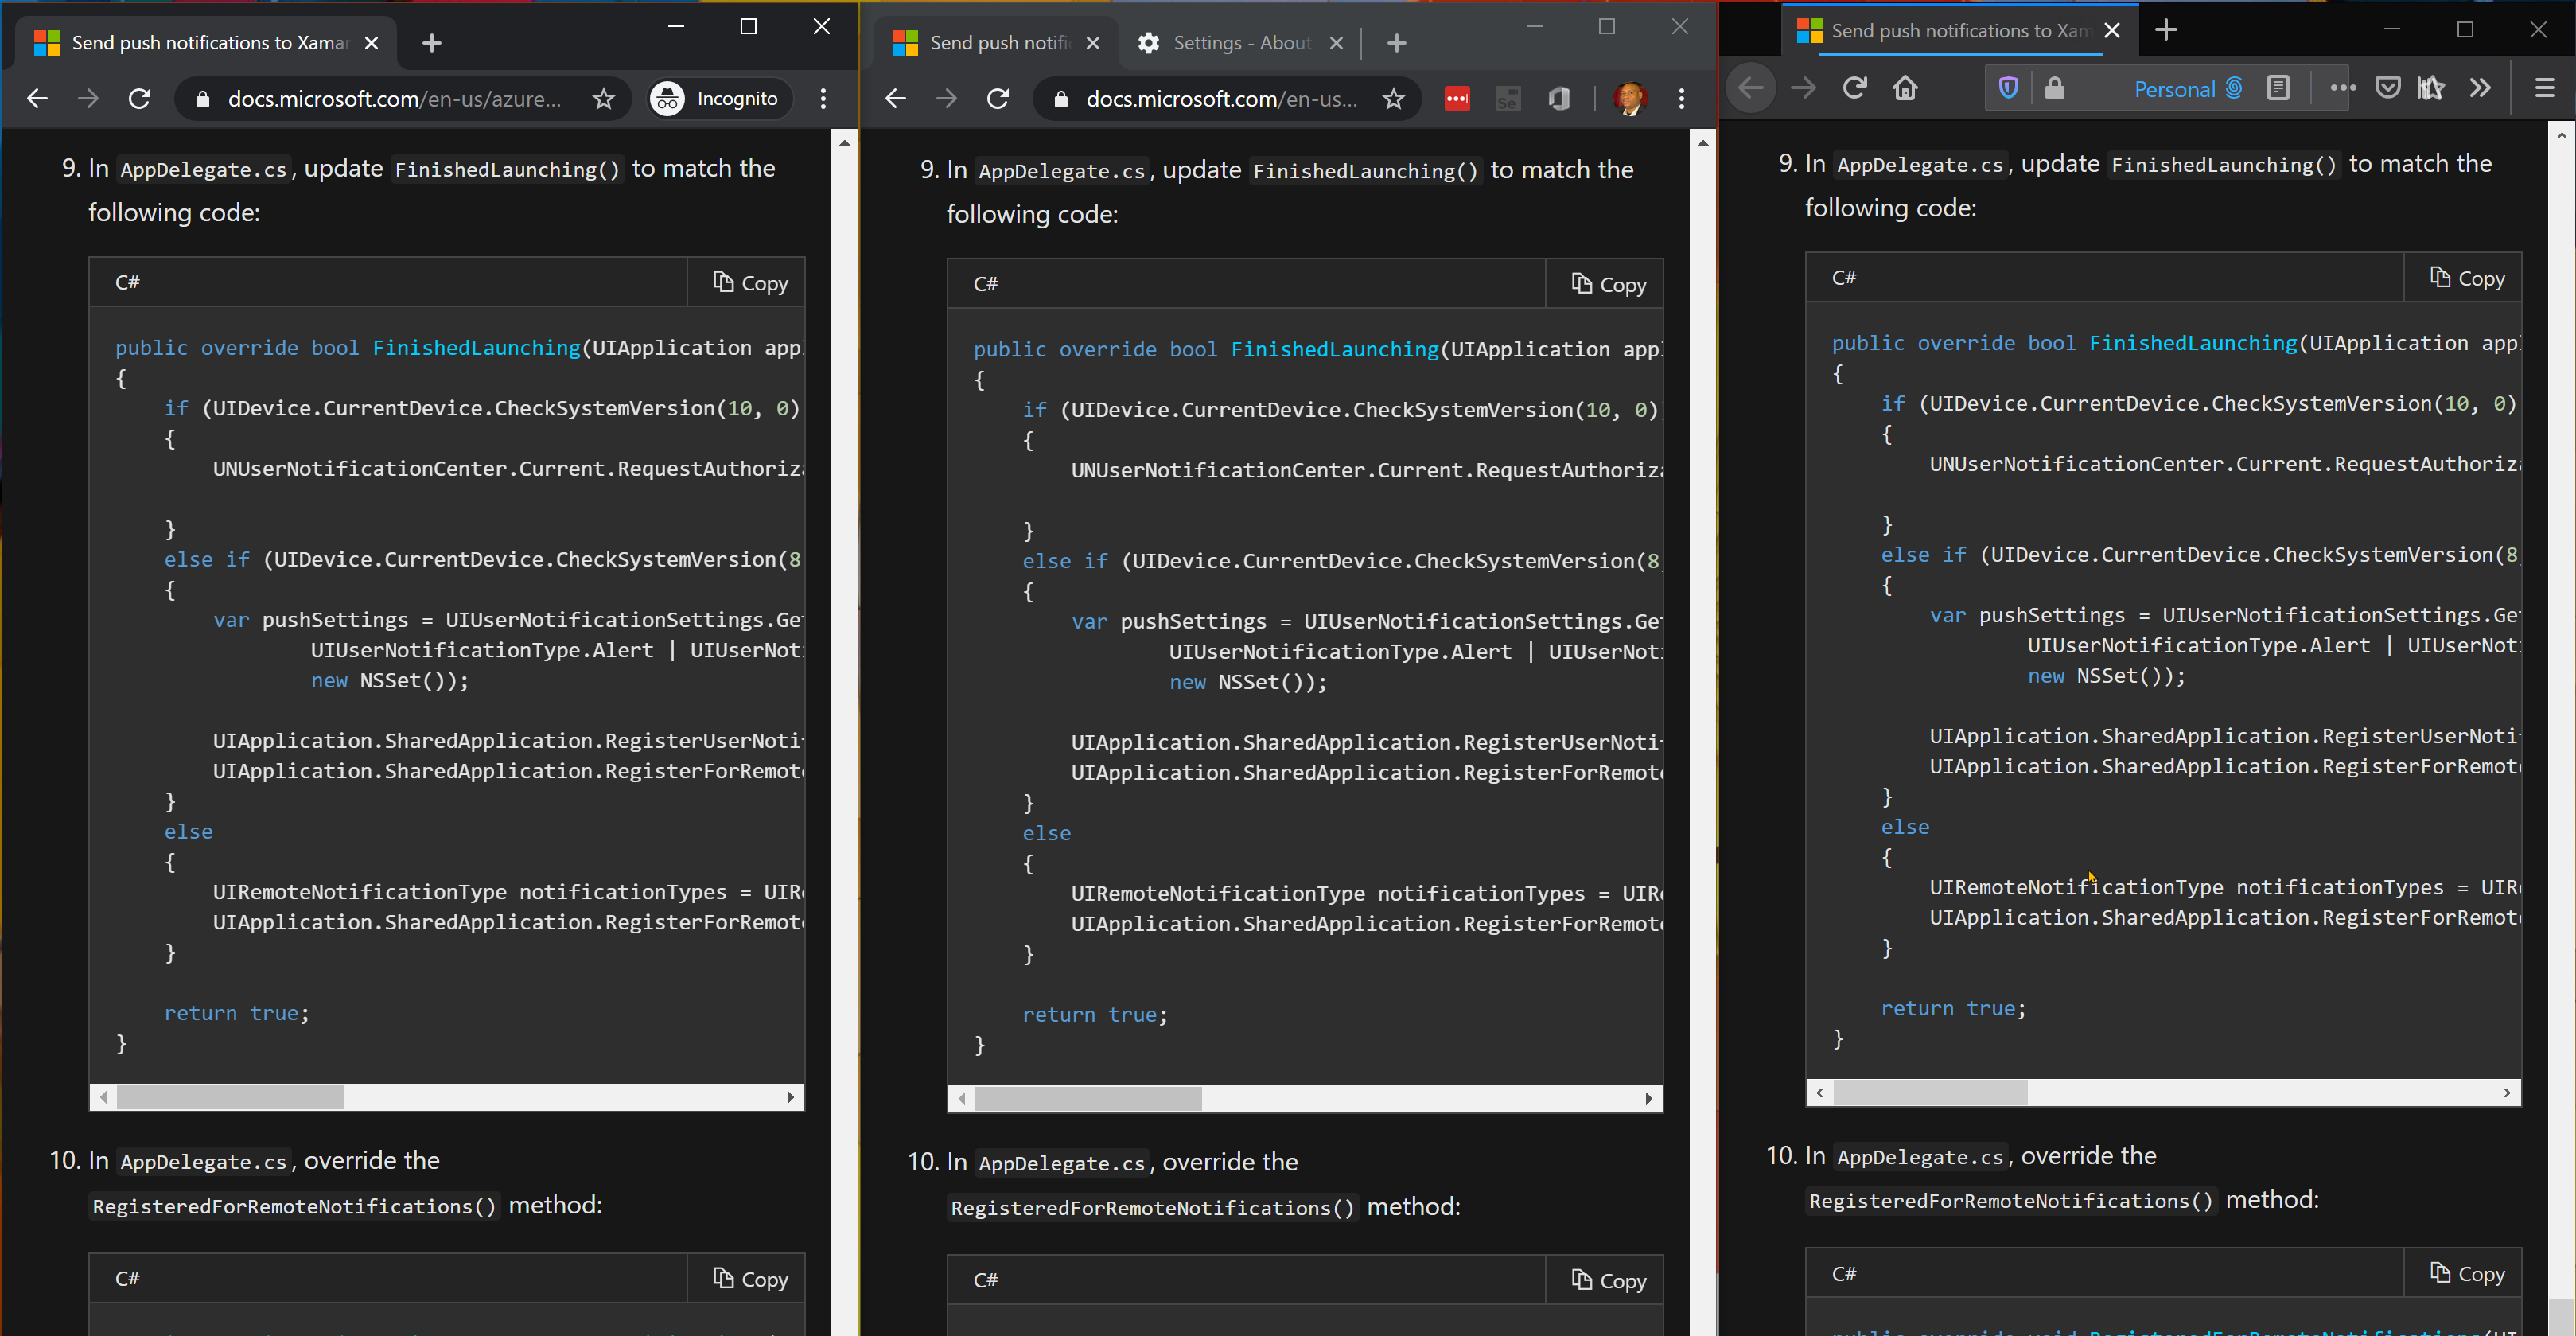Open Reader View in Firefox address bar
This screenshot has height=1336, width=2576.
[2278, 88]
